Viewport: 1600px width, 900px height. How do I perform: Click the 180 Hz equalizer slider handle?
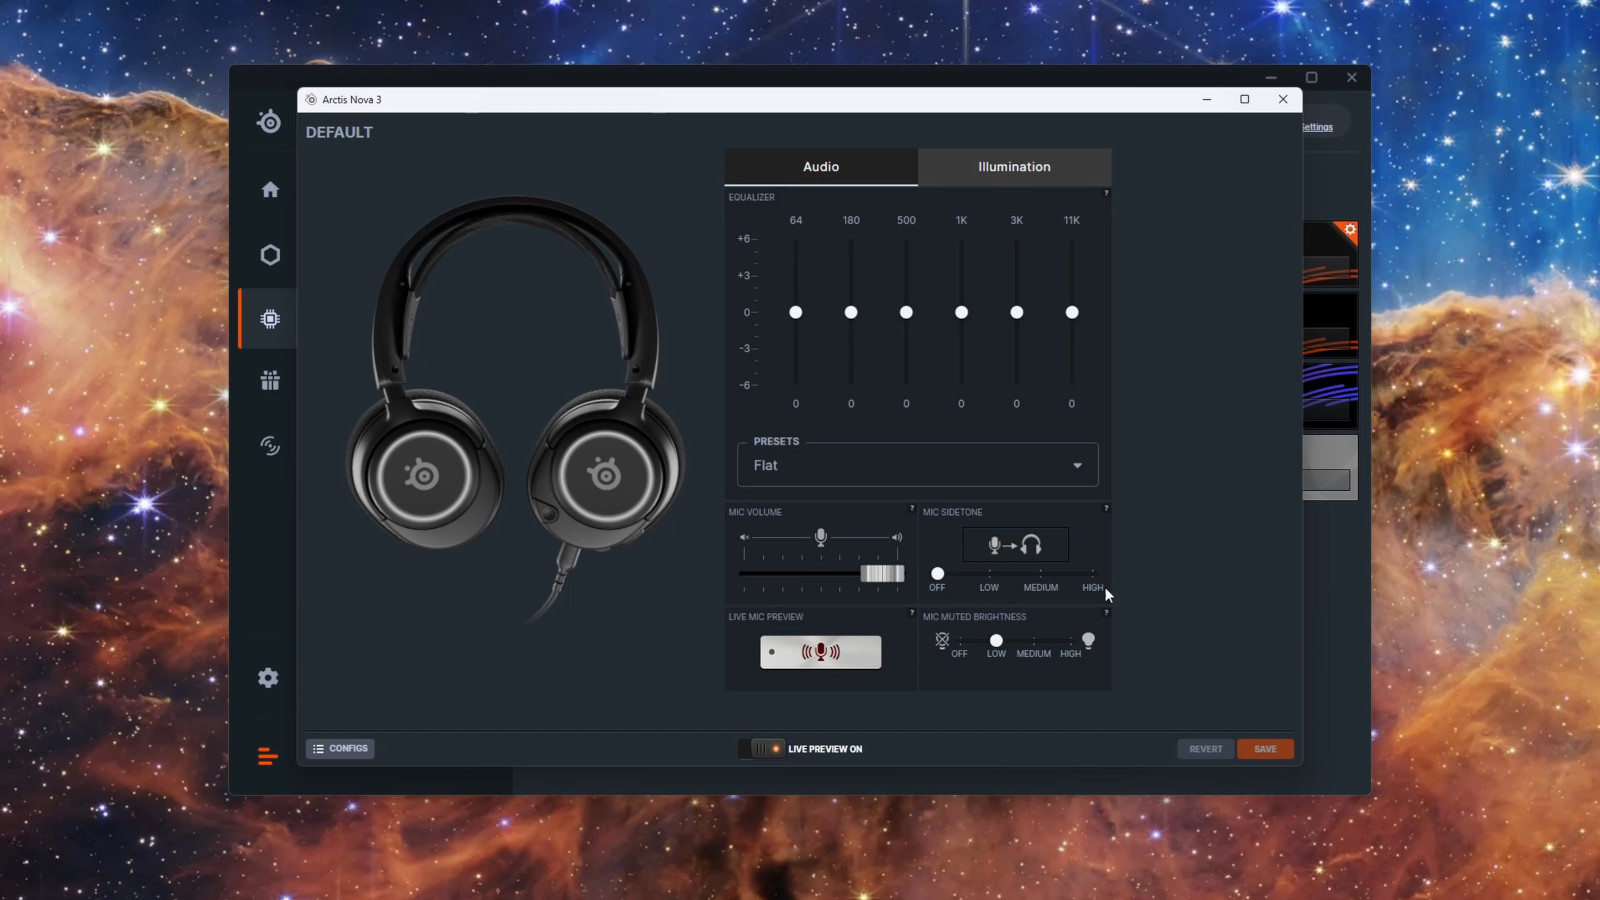851,312
